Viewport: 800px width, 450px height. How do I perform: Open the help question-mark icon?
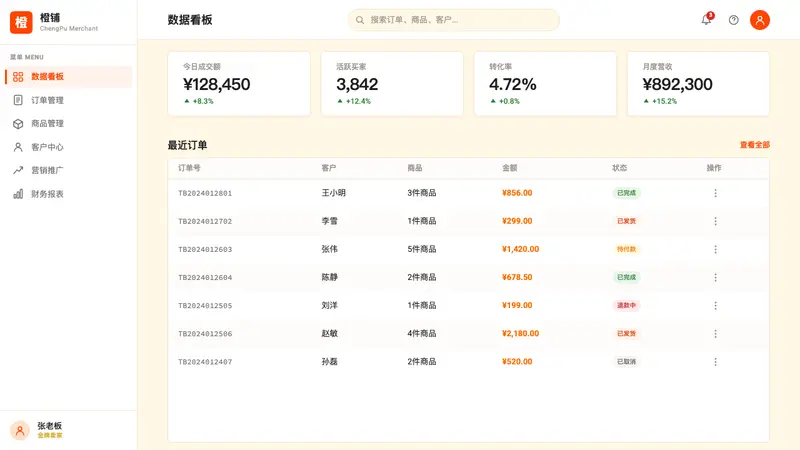click(x=733, y=20)
